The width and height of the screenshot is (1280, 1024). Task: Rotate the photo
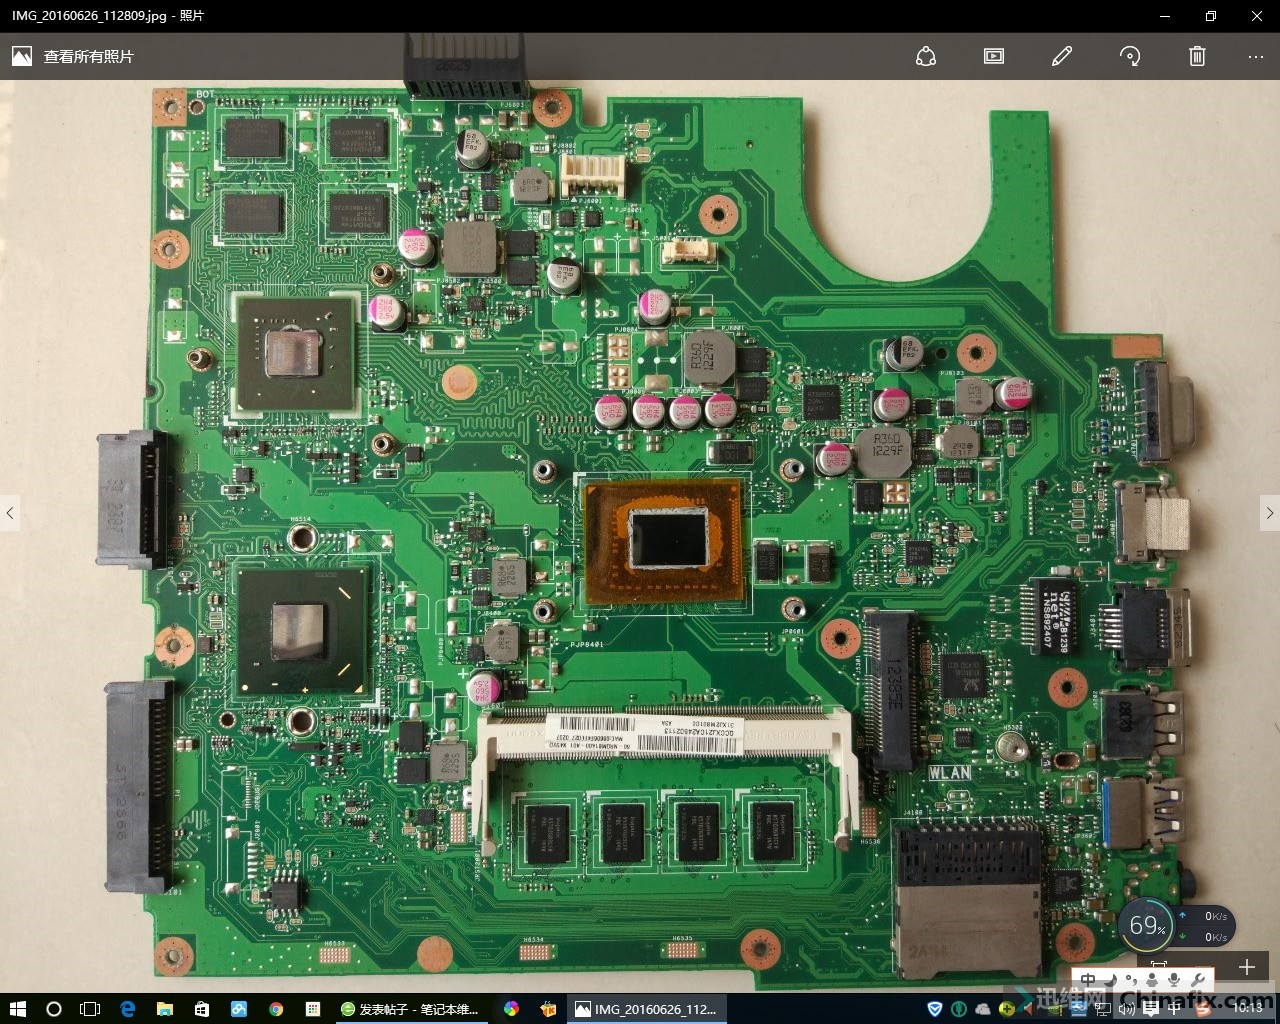tap(1130, 57)
